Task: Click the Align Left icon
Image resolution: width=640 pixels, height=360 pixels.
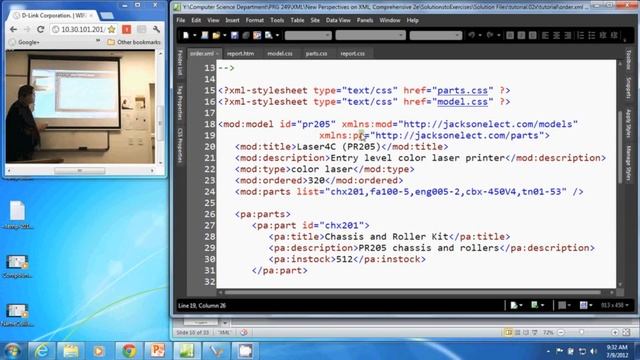Action: pyautogui.click(x=545, y=36)
